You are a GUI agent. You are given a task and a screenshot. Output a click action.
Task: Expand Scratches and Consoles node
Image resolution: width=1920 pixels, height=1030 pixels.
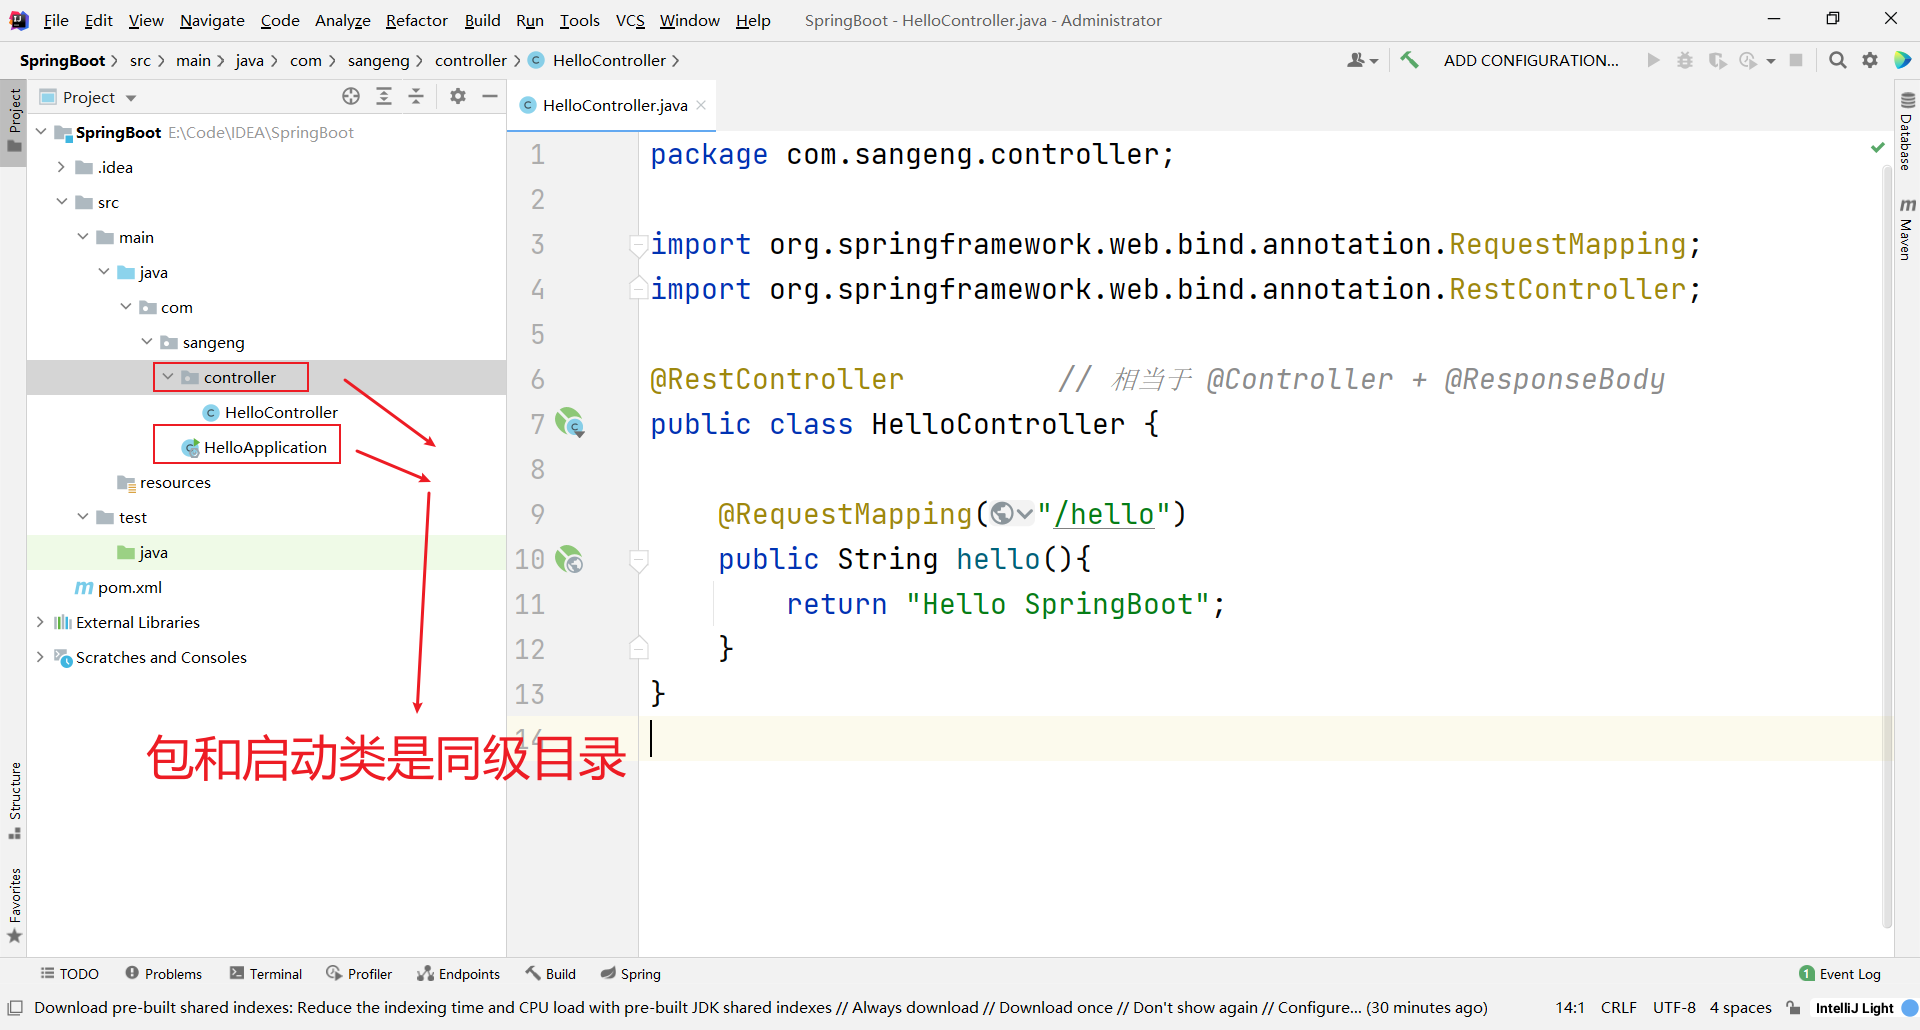click(x=40, y=657)
